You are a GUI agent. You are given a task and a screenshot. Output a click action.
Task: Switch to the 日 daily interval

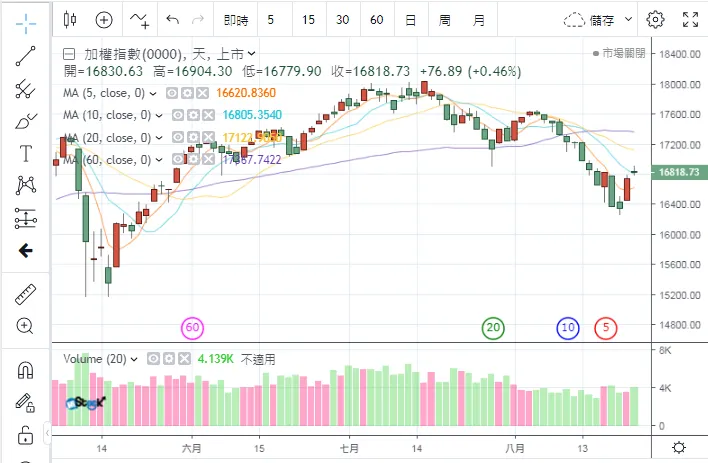click(410, 20)
